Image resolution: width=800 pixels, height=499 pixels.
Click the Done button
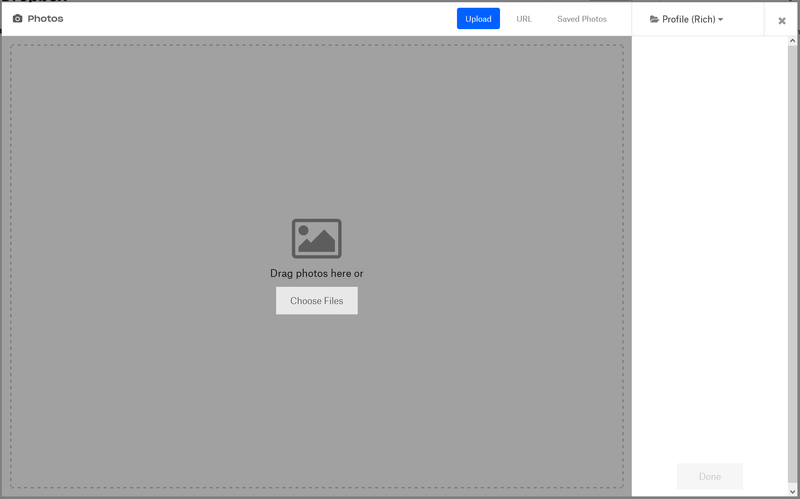tap(710, 477)
